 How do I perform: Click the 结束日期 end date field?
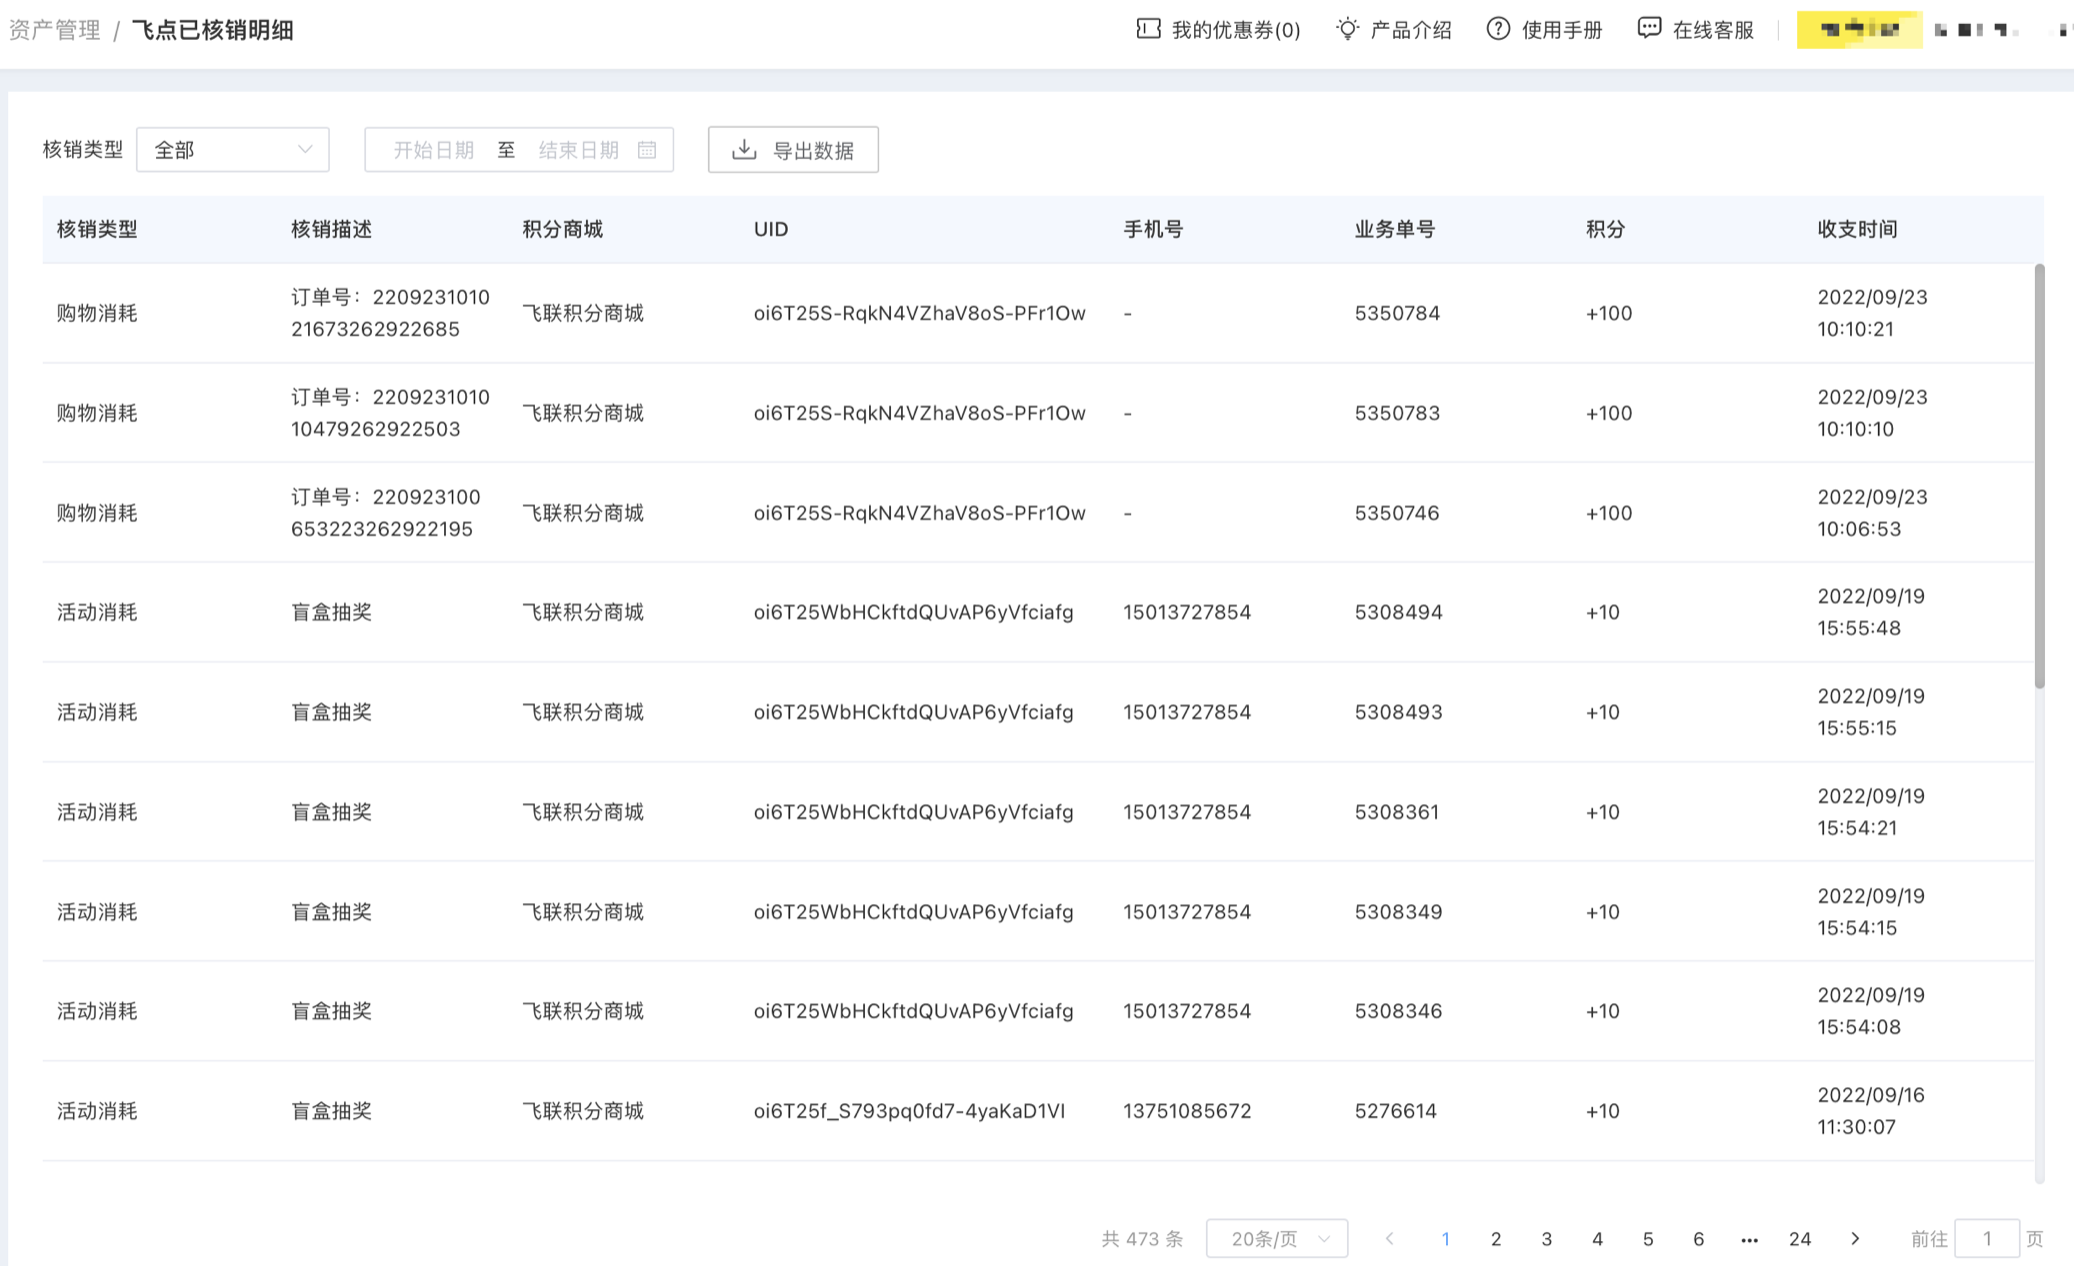point(579,150)
